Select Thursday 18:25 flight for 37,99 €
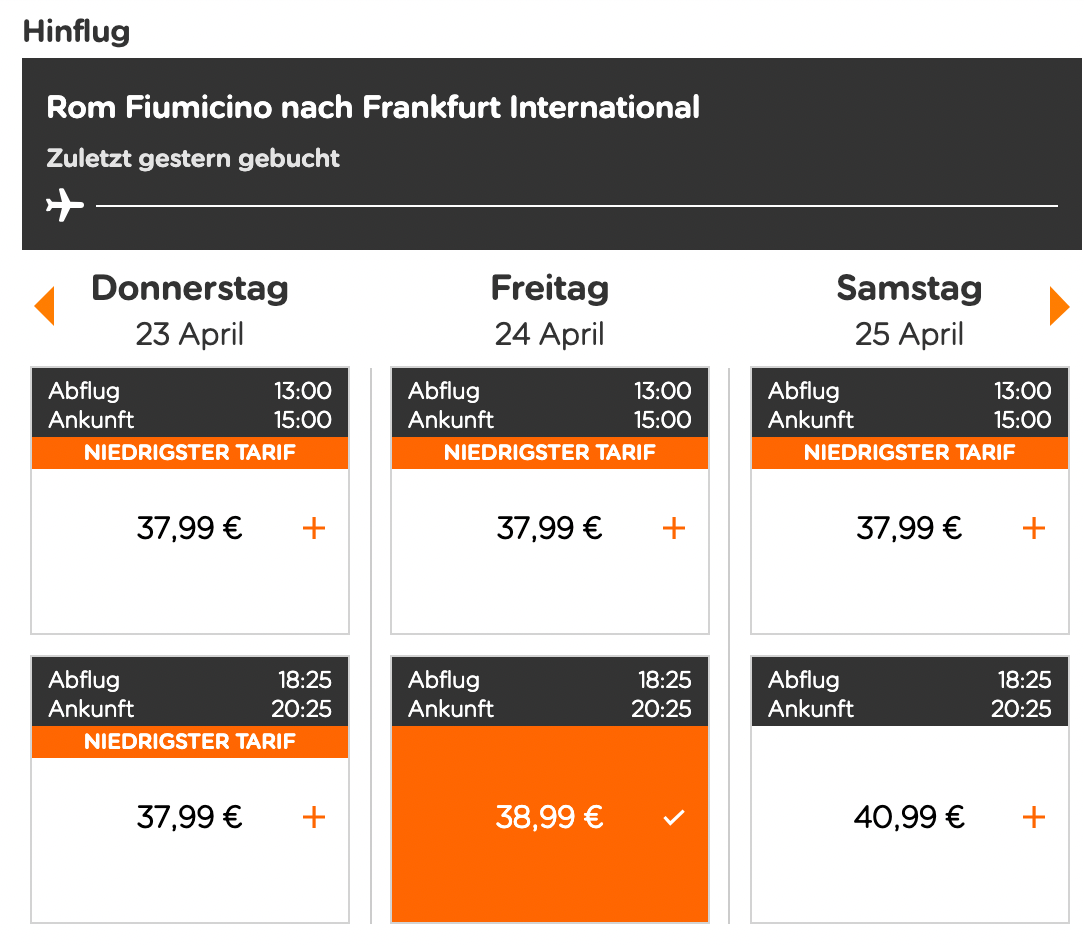Viewport: 1084px width, 946px height. click(190, 817)
